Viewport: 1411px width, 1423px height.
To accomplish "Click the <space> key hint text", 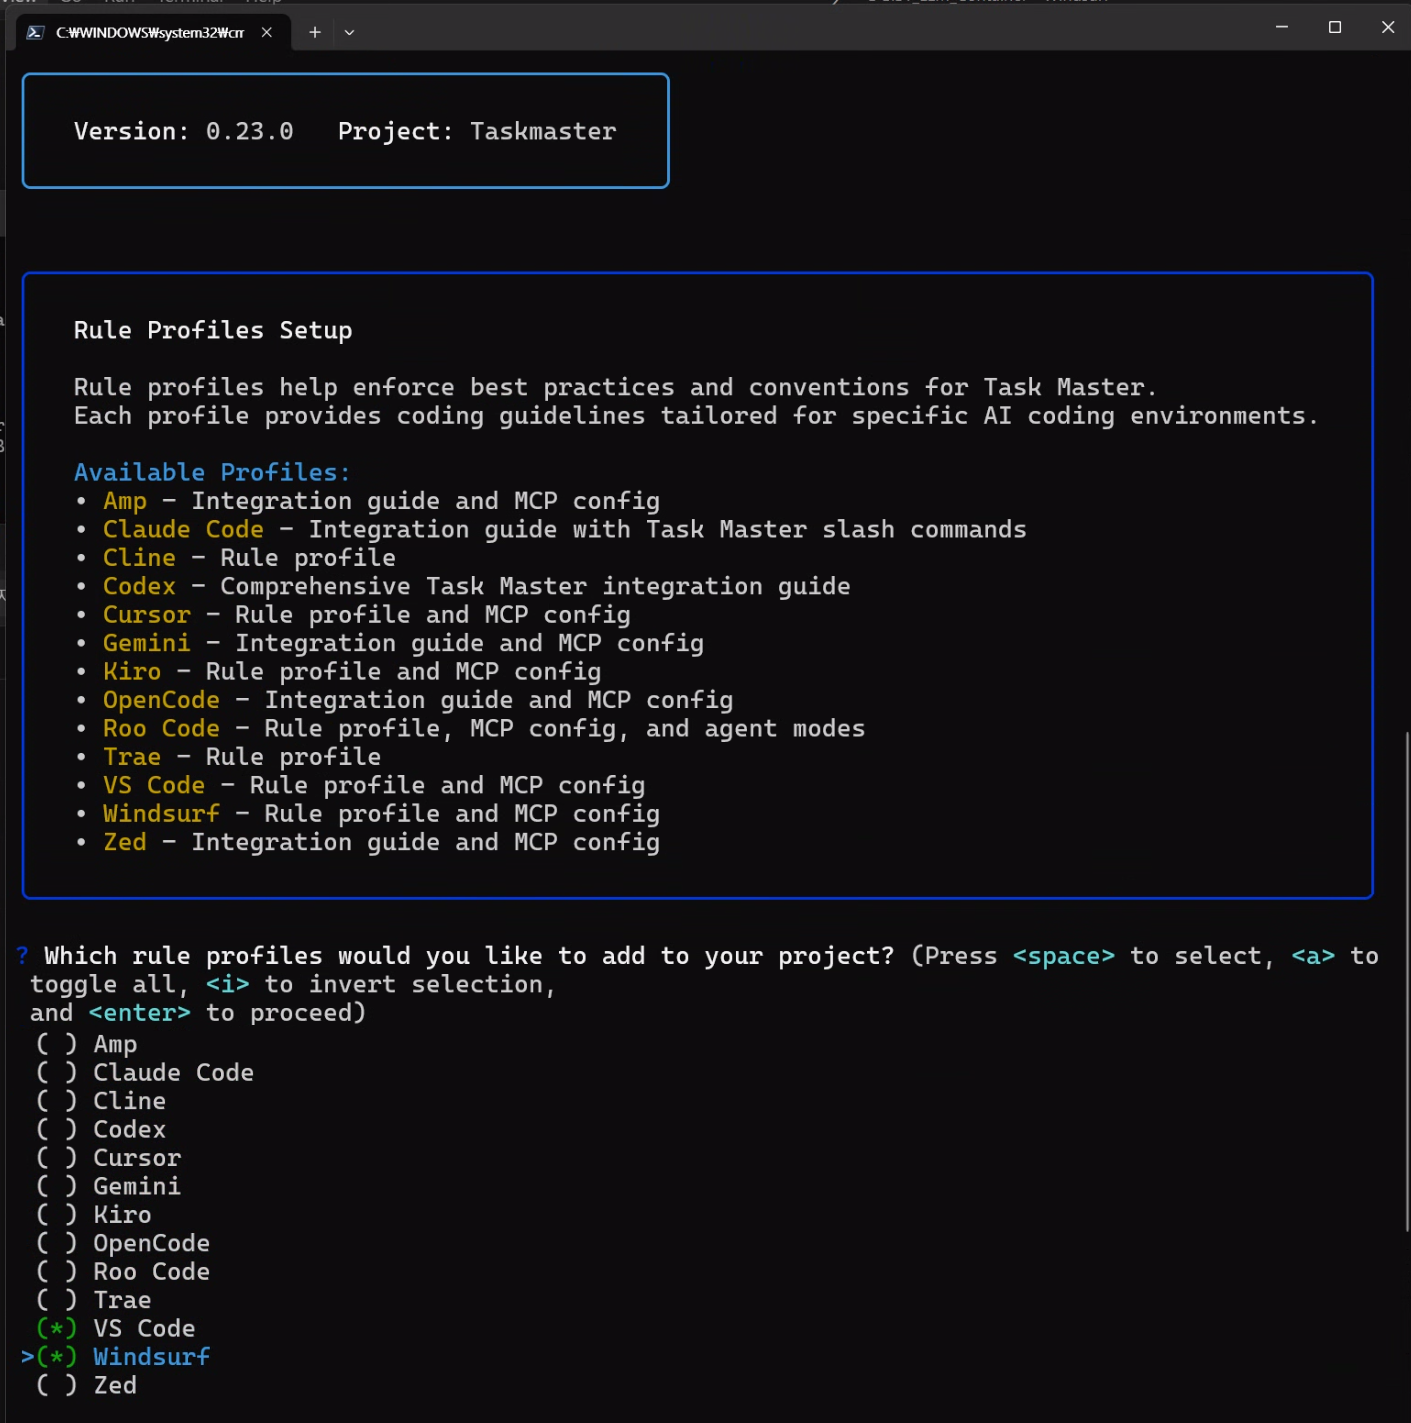I will [1064, 956].
